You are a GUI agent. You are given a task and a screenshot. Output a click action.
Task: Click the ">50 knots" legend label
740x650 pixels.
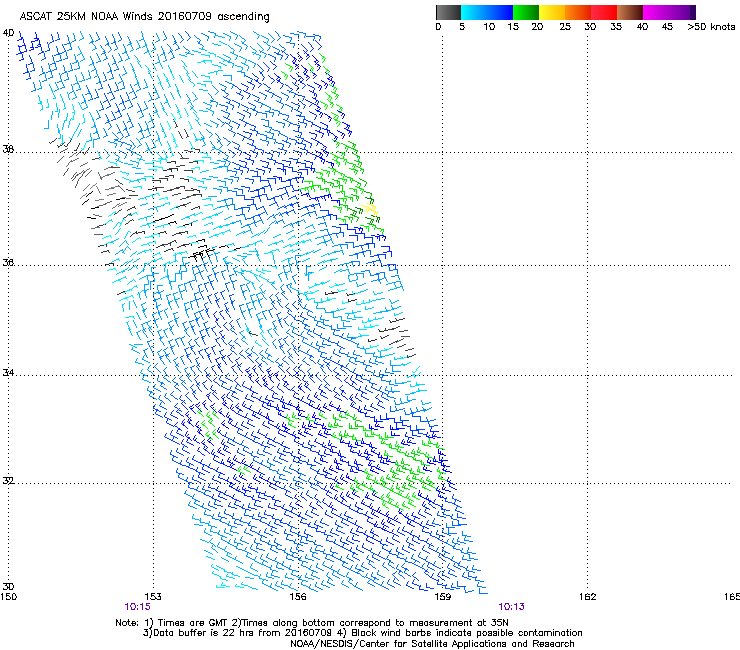pyautogui.click(x=711, y=27)
